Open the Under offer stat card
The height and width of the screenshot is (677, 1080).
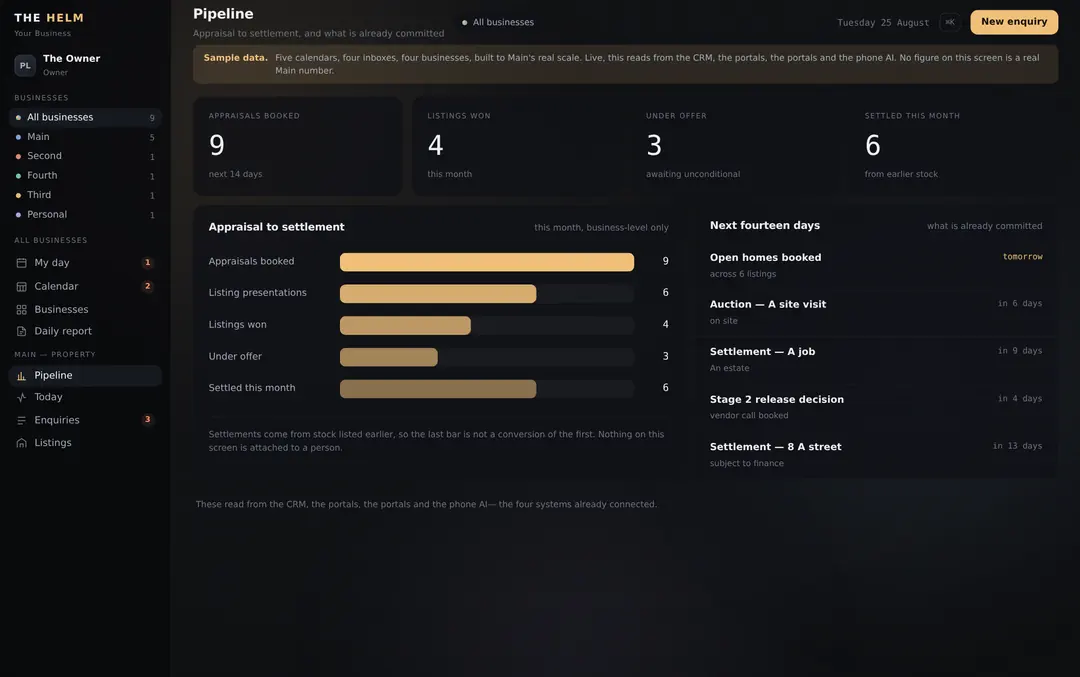(735, 146)
